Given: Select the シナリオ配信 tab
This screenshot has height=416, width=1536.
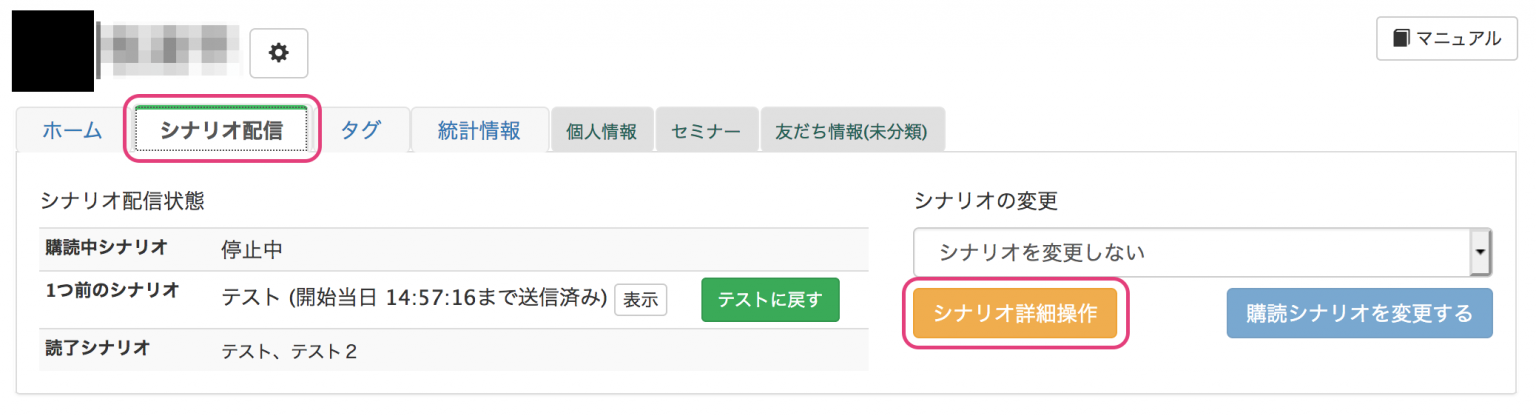Looking at the screenshot, I should 222,129.
